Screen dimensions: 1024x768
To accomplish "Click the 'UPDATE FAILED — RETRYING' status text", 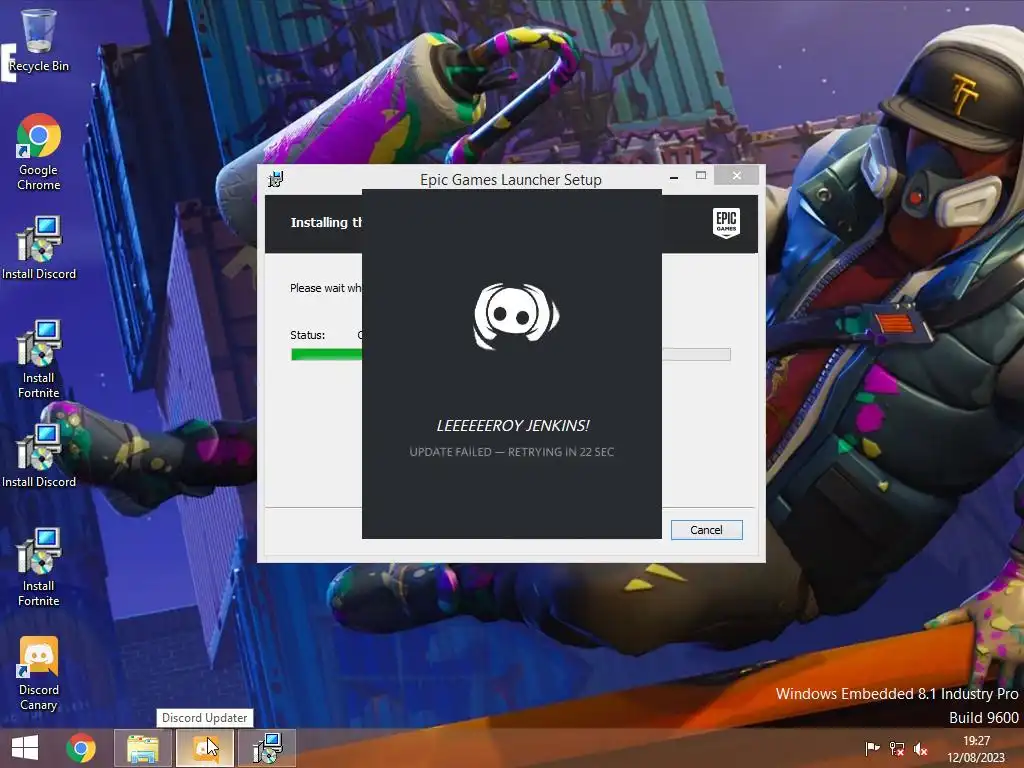I will click(x=511, y=452).
